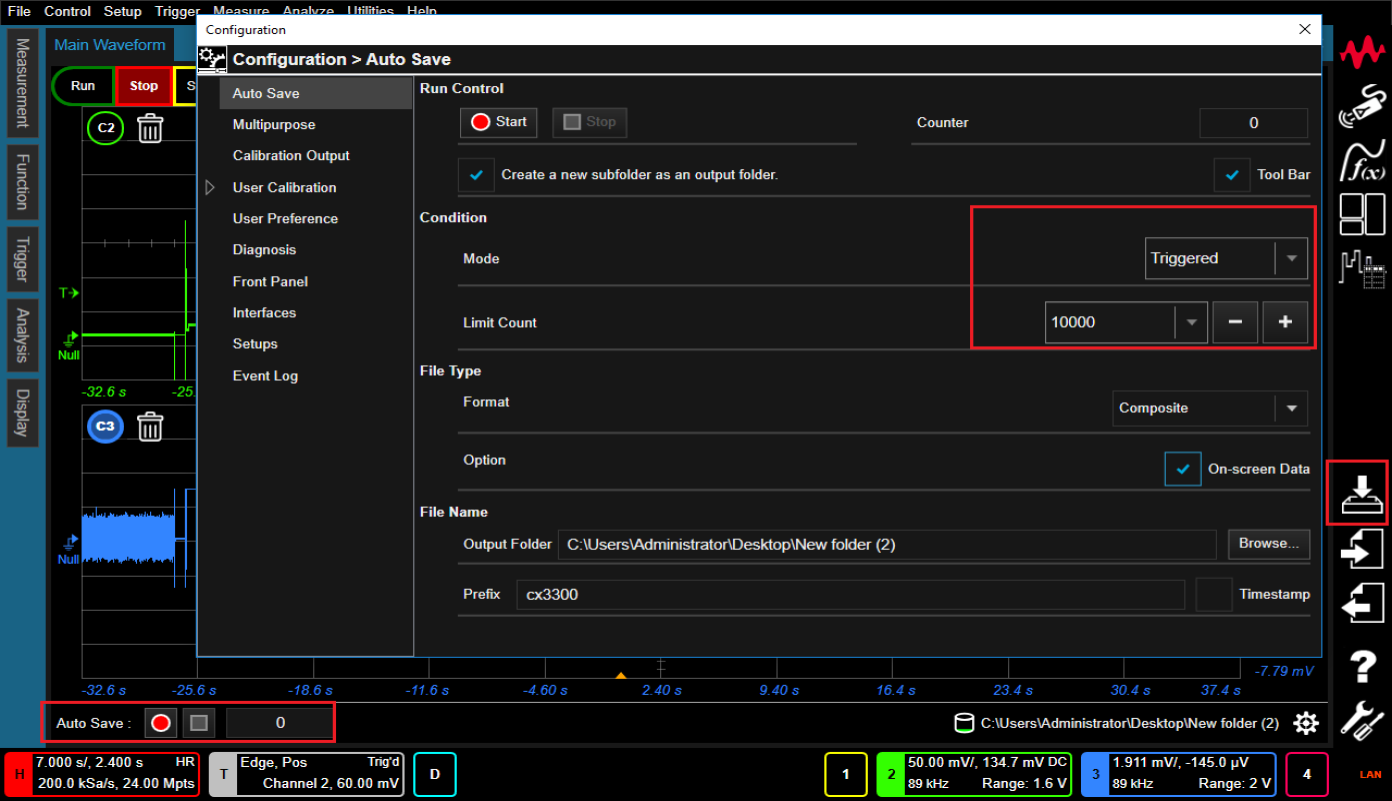Uncheck Create a new subfolder checkbox
Viewport: 1392px width, 801px height.
point(476,174)
